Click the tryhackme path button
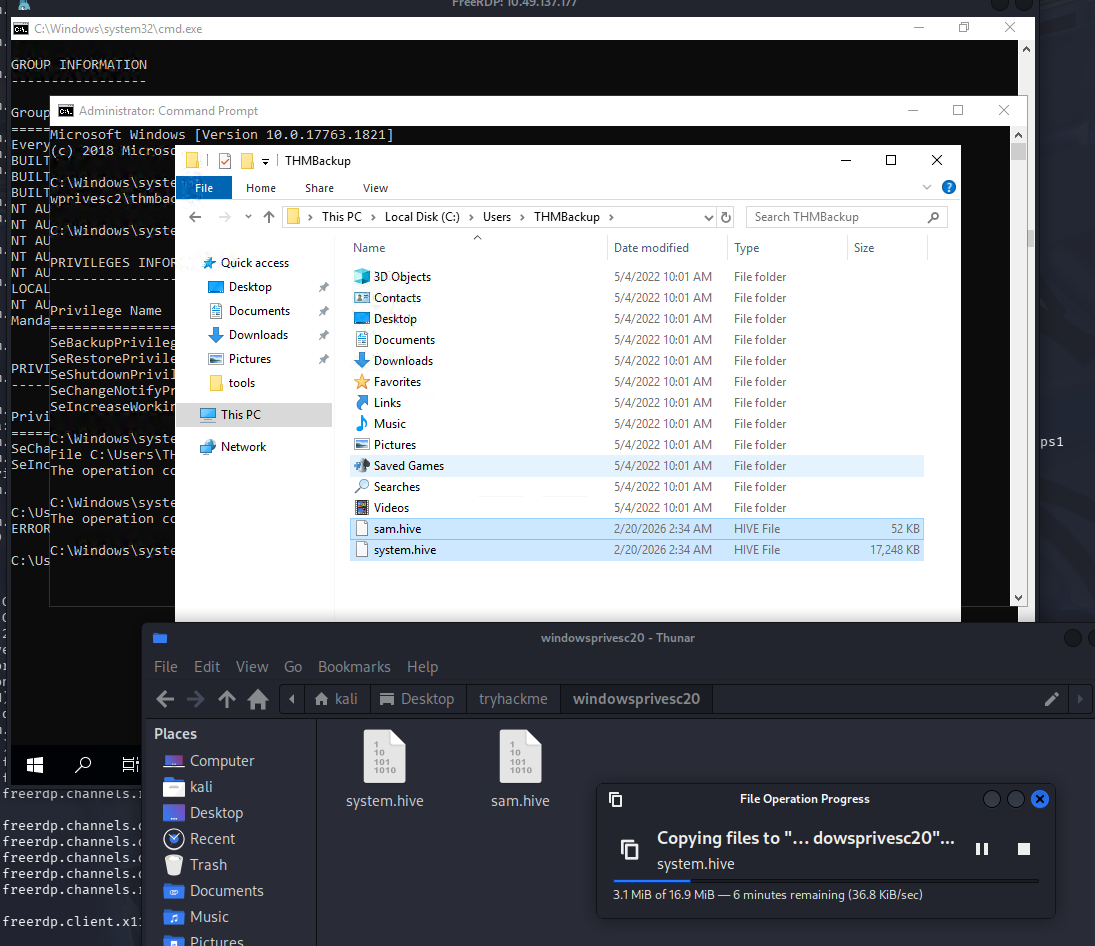This screenshot has height=946, width=1095. [x=513, y=699]
